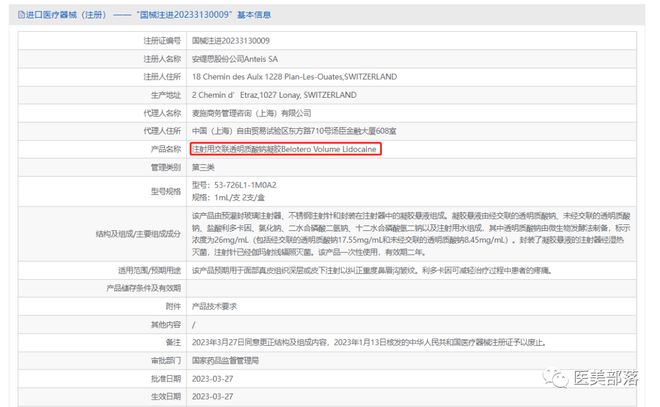Image resolution: width=660 pixels, height=407 pixels.
Task: Select the 注册证编号 label cell
Action: point(162,41)
